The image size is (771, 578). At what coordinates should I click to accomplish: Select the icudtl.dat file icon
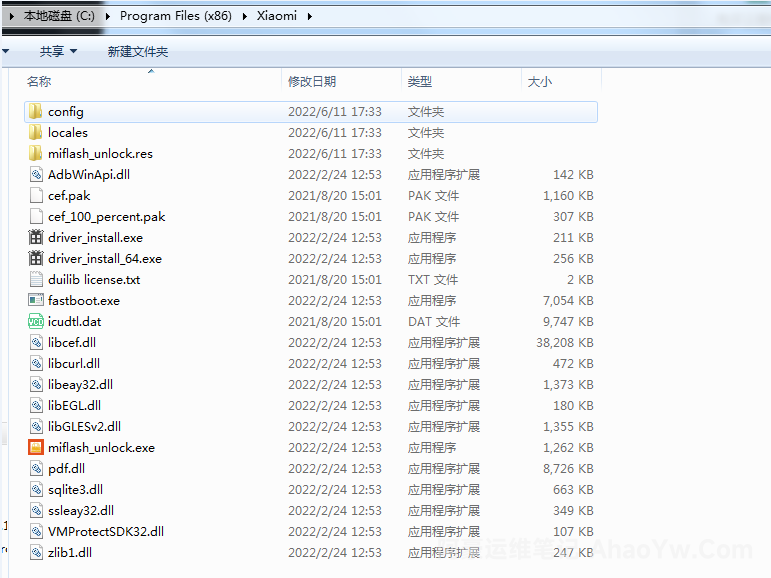[36, 322]
